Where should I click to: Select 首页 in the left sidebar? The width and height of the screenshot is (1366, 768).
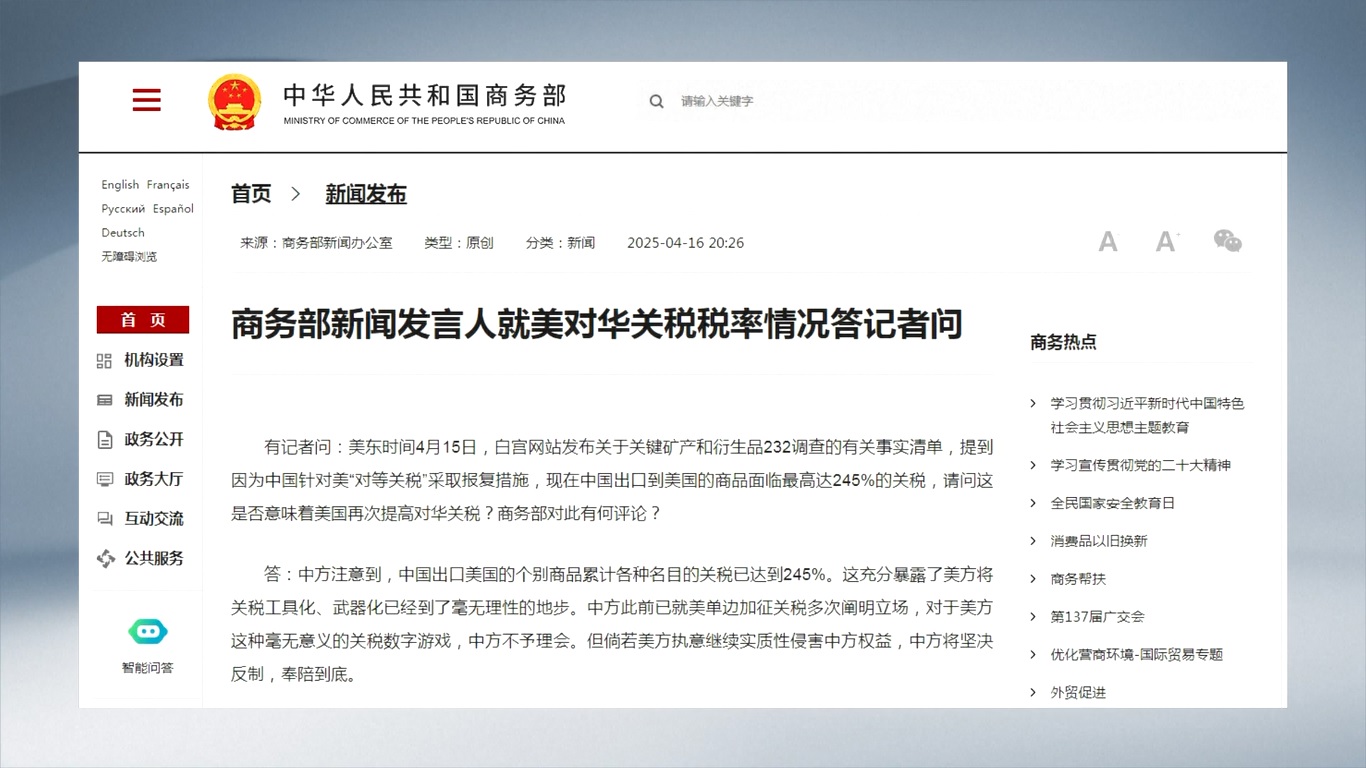pyautogui.click(x=143, y=320)
